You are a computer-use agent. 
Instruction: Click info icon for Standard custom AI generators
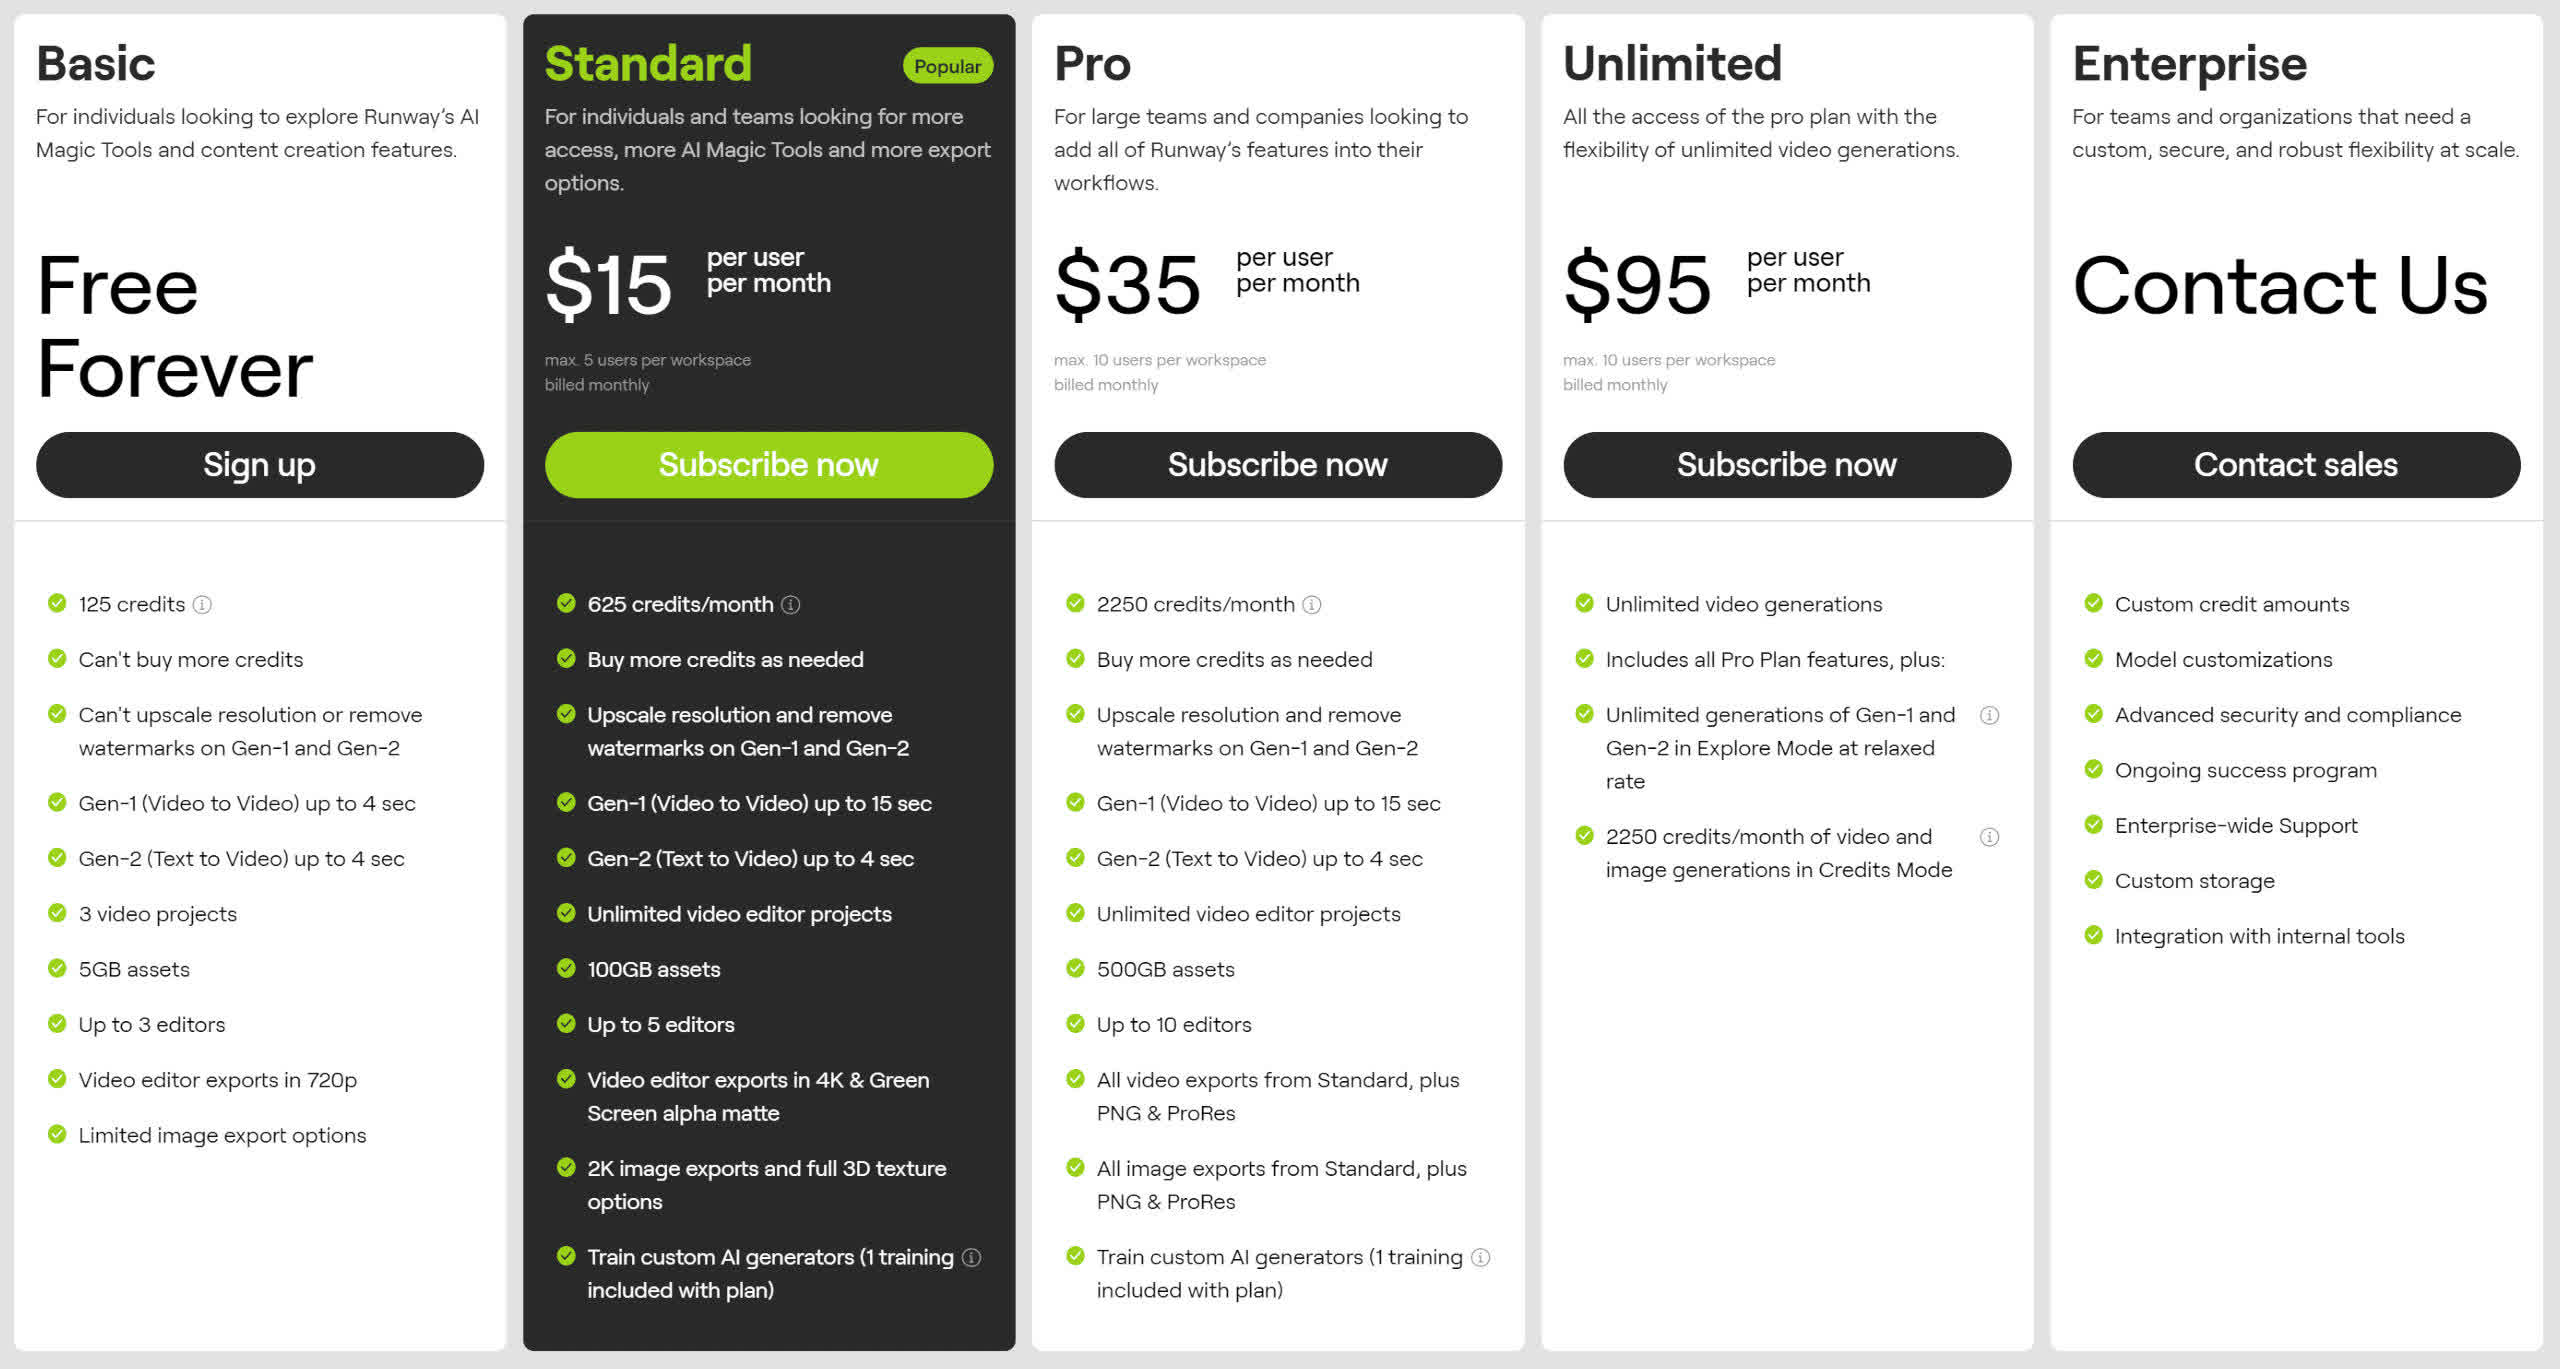[972, 1258]
